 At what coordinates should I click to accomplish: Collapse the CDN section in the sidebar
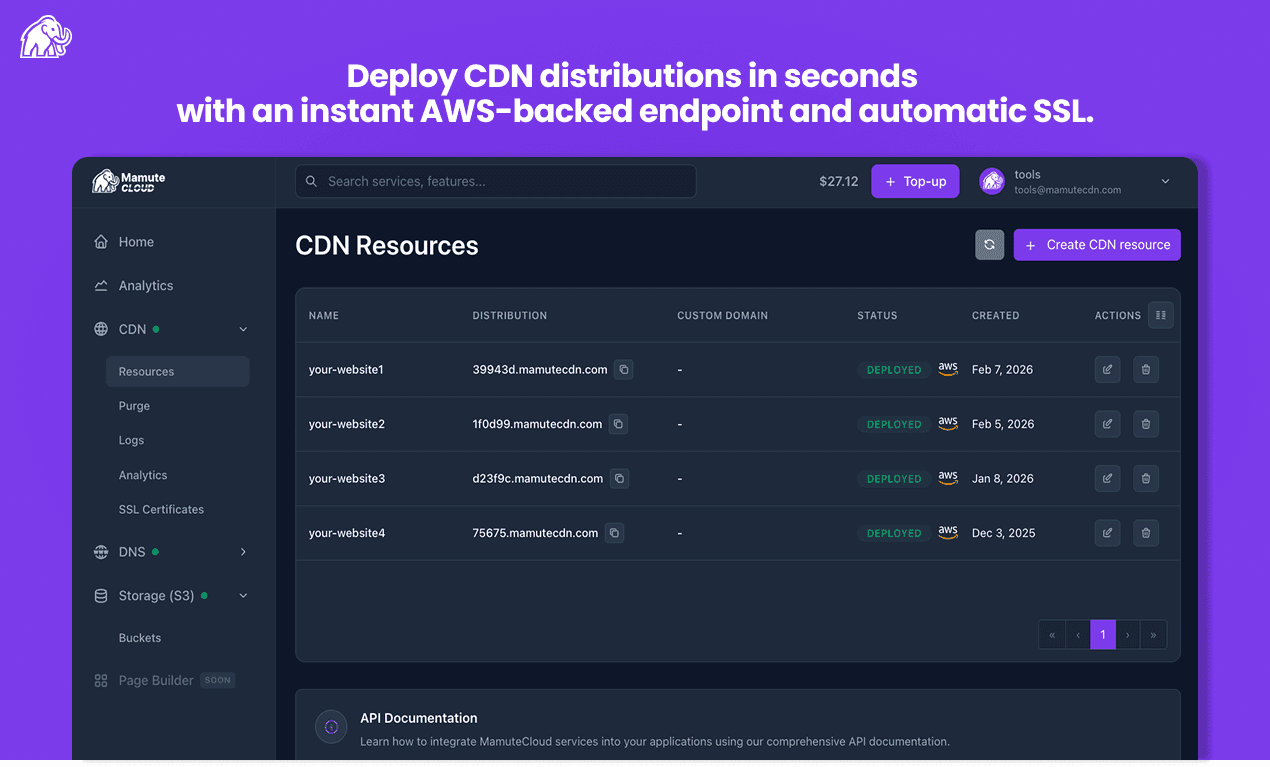tap(242, 328)
